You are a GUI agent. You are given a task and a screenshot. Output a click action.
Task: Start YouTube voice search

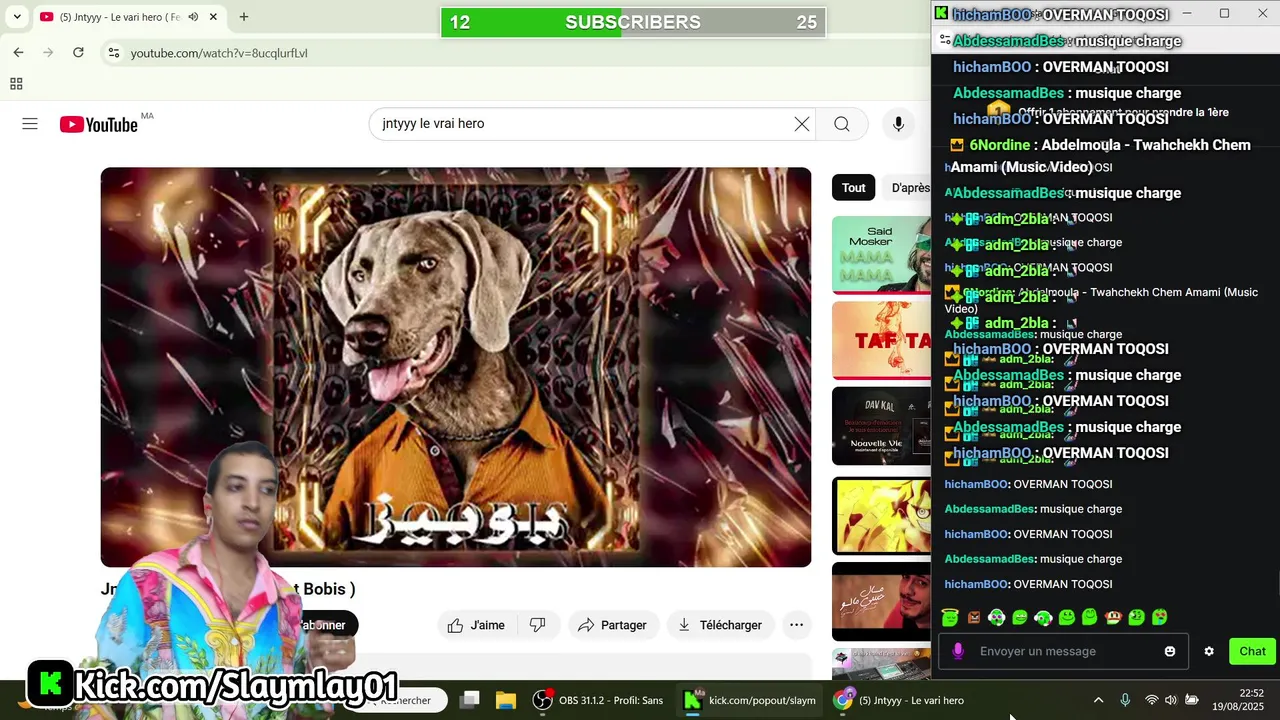point(898,124)
